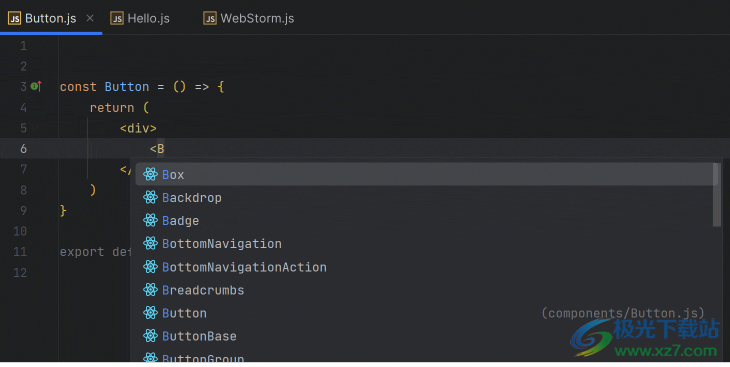Select the Button.js tab
The width and height of the screenshot is (730, 367).
coord(50,18)
